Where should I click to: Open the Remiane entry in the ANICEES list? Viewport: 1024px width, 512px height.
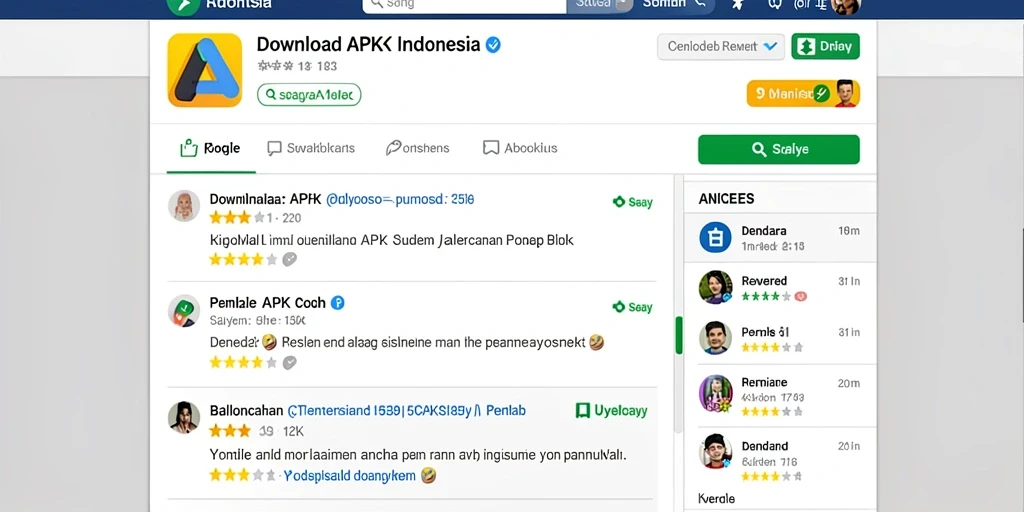[x=780, y=395]
